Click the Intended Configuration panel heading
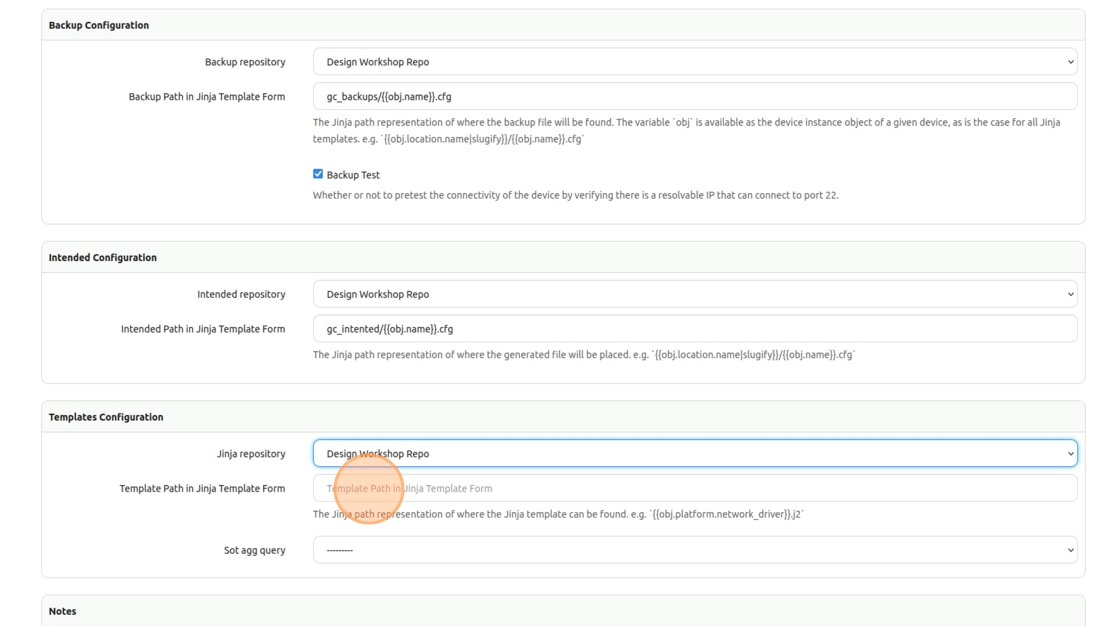Screen dimensions: 1120x626 (x=103, y=257)
